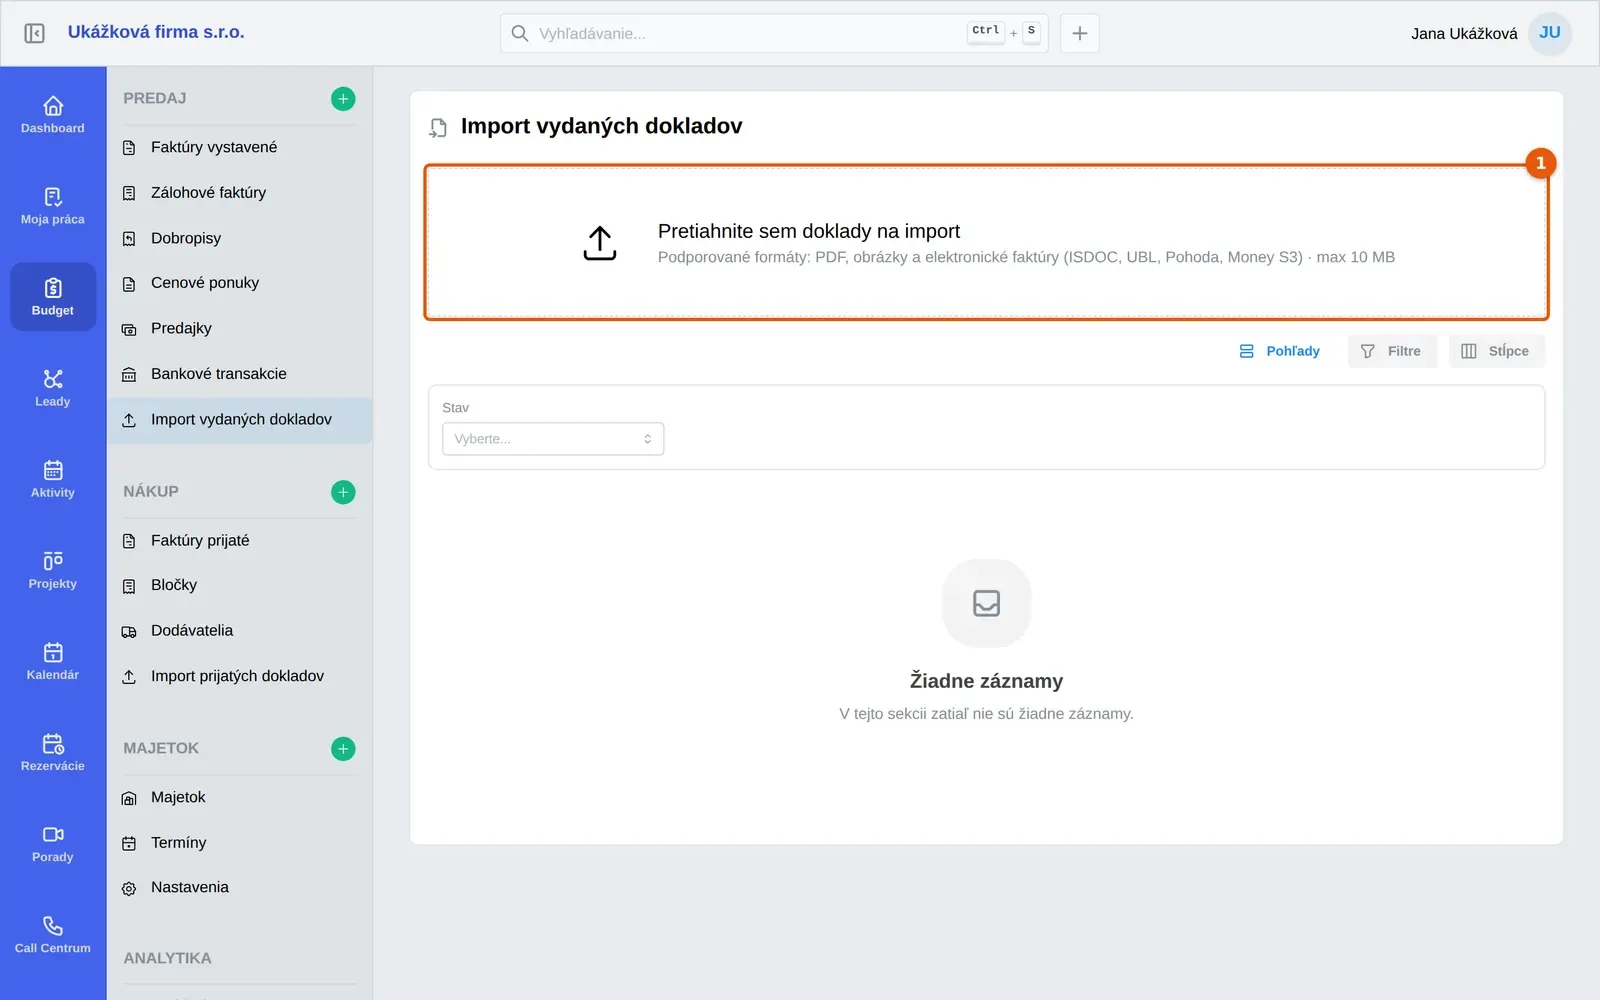Open Predajky
Viewport: 1600px width, 1000px height.
(240, 328)
